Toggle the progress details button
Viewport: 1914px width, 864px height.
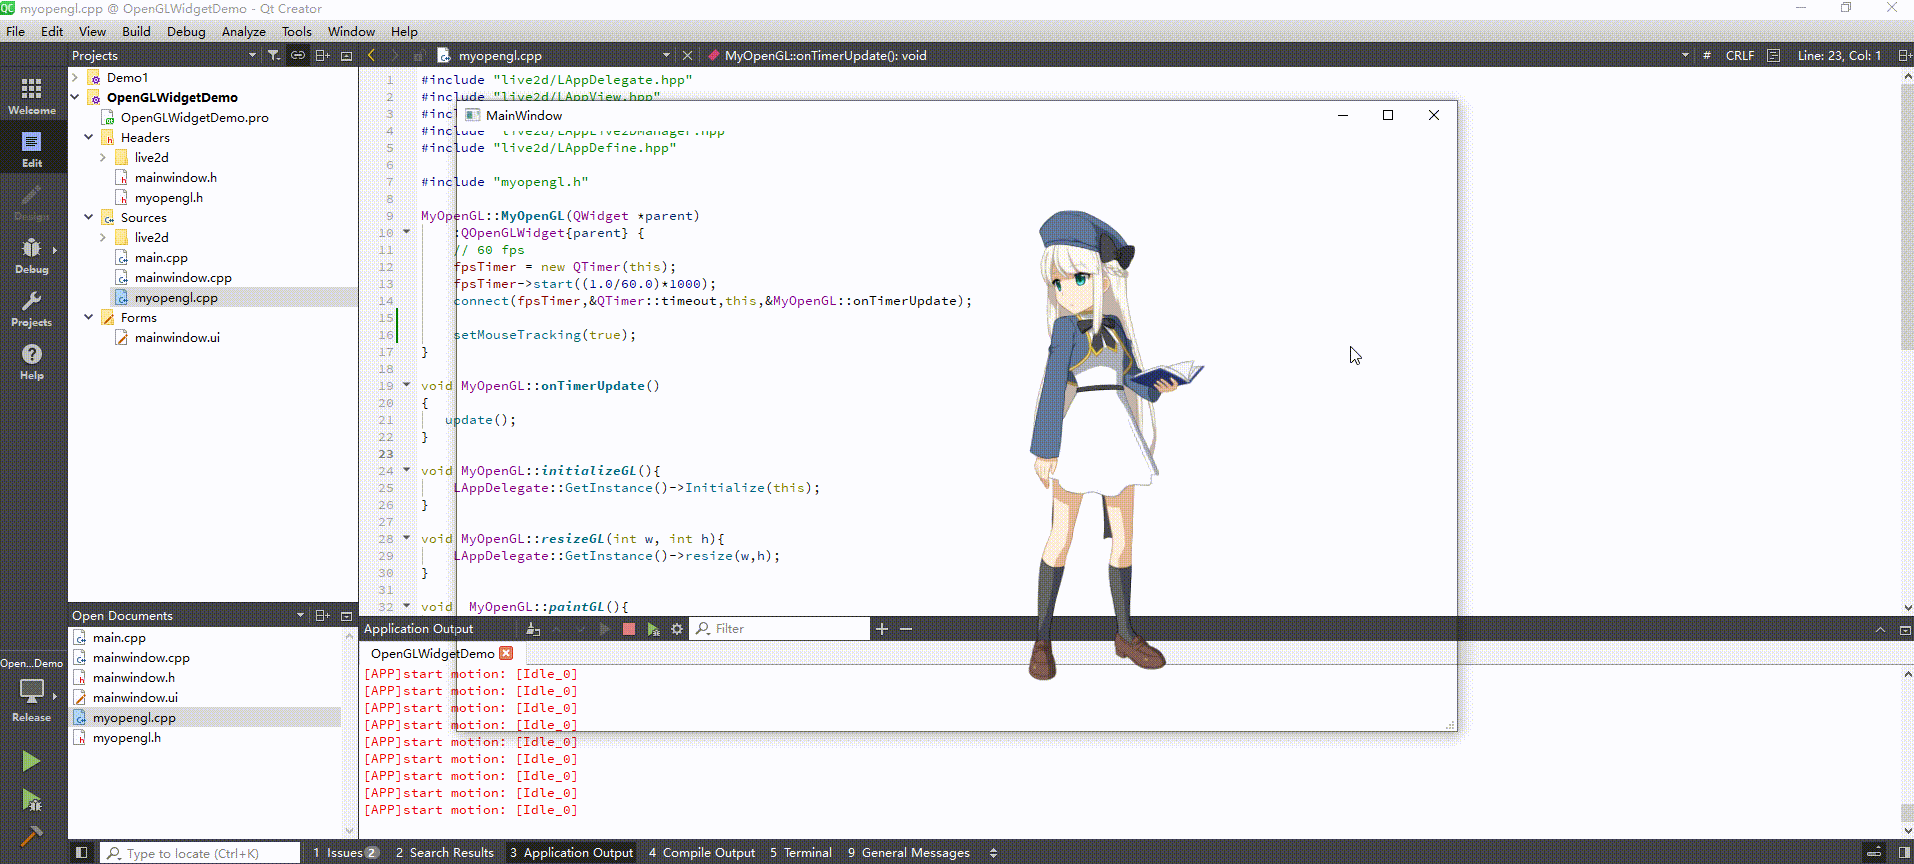coord(1875,853)
